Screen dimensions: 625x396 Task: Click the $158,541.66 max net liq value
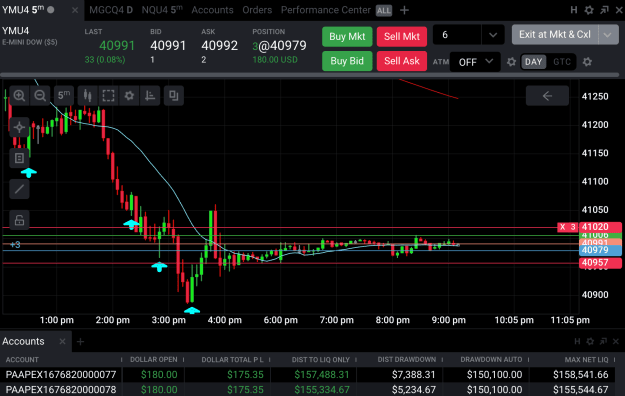click(581, 375)
